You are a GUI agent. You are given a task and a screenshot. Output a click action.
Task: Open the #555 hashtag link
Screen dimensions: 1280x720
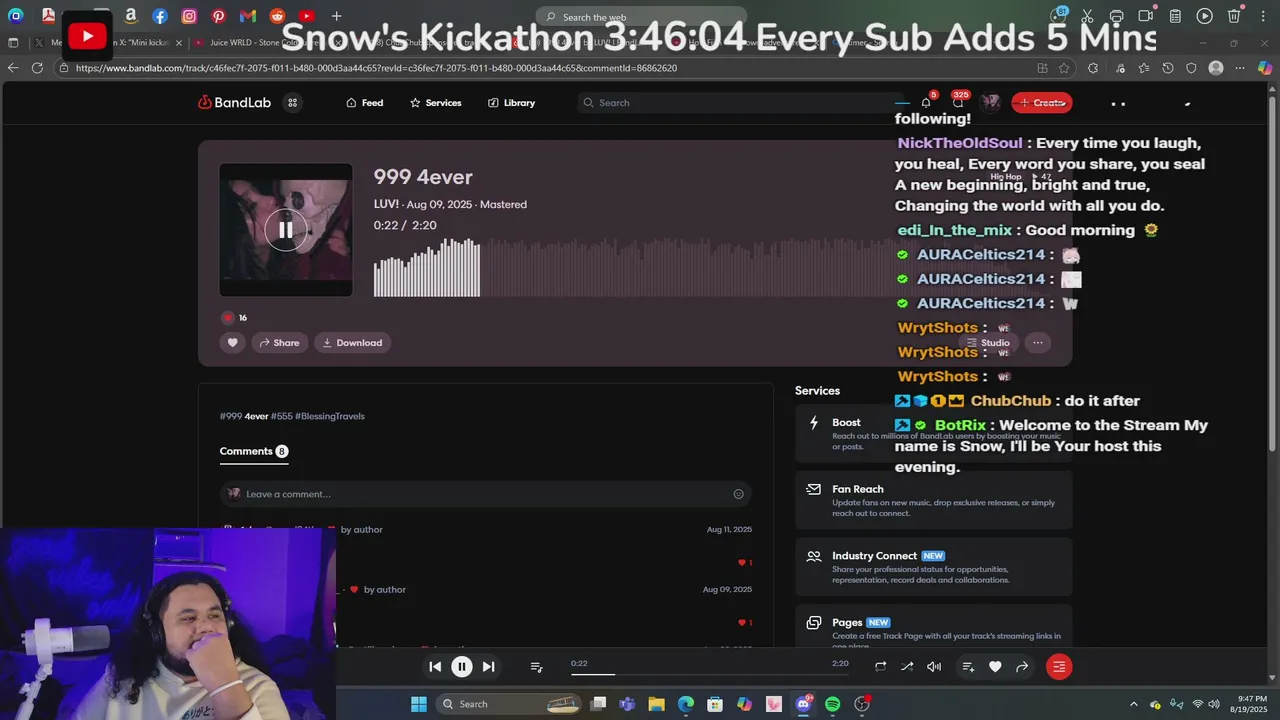281,416
